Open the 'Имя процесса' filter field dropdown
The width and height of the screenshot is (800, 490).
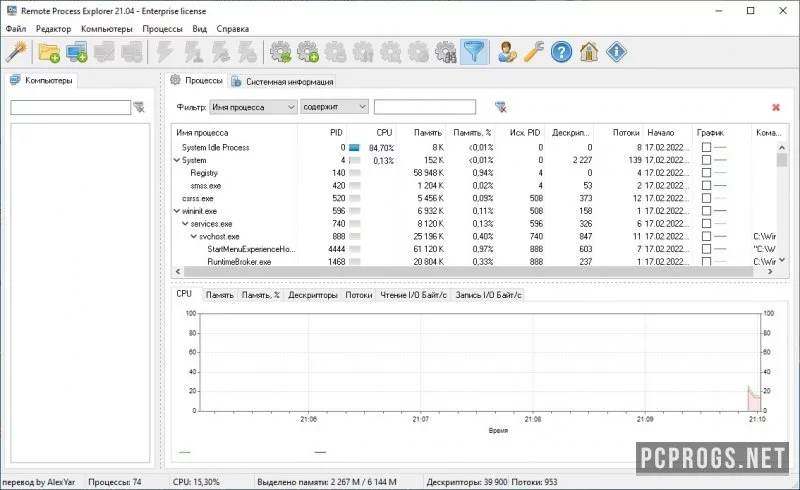click(x=253, y=107)
